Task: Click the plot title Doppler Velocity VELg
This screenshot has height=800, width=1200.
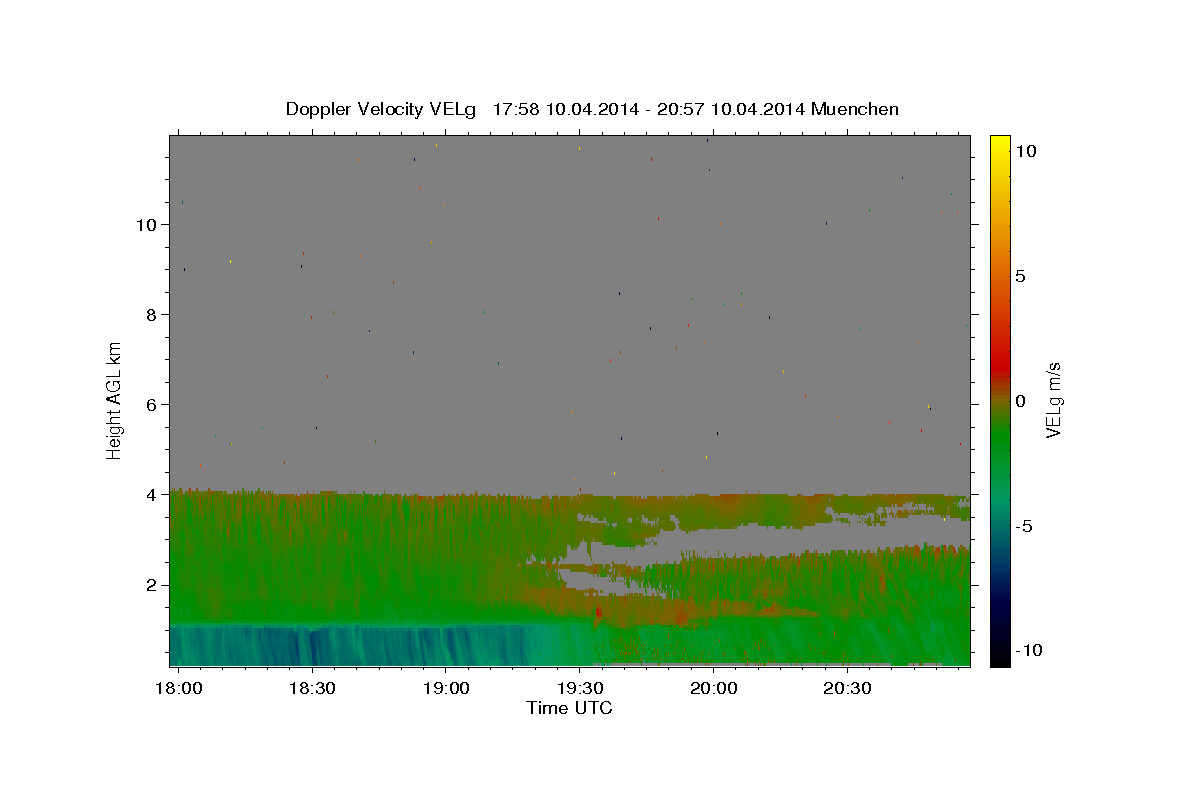Action: point(381,109)
